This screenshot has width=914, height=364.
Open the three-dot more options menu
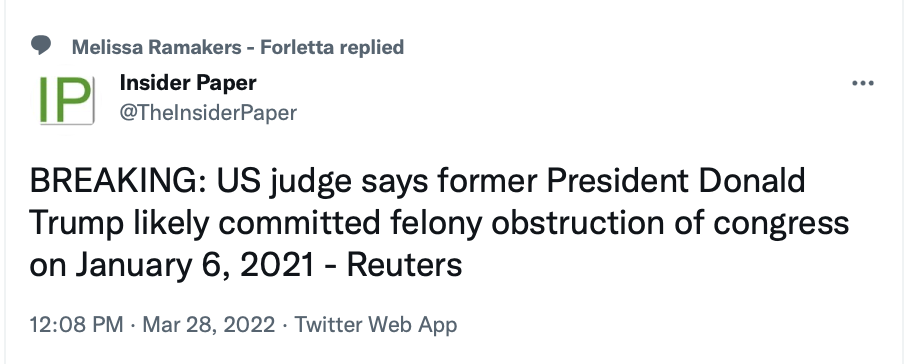coord(863,83)
